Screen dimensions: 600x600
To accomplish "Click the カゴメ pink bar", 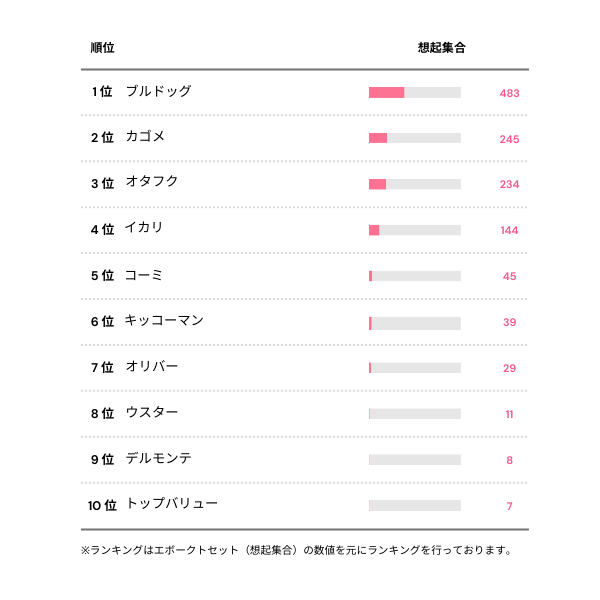I will (x=378, y=138).
